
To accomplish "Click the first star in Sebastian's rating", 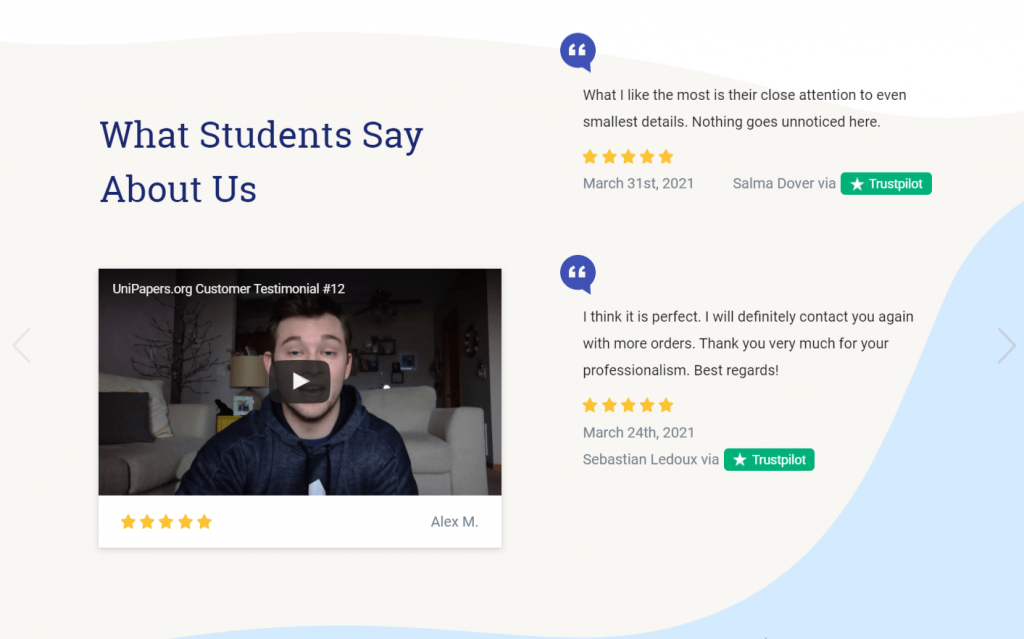I will [588, 405].
